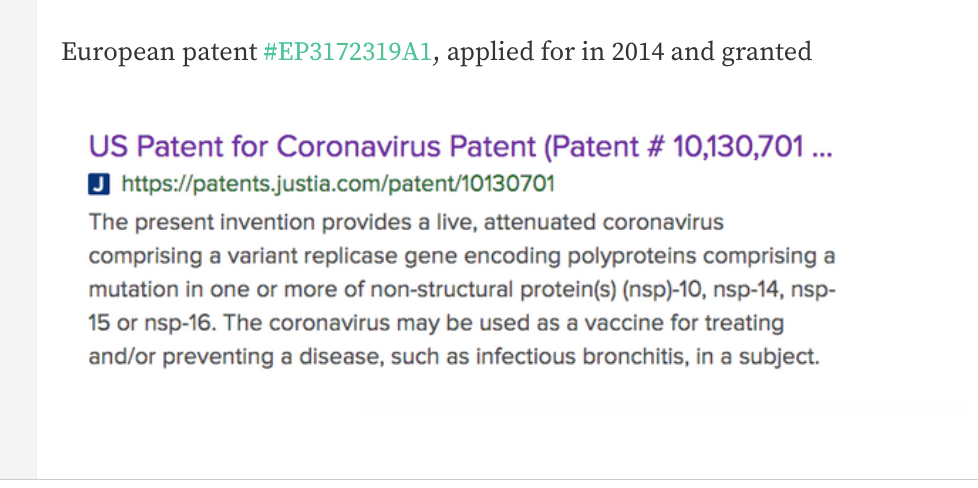The height and width of the screenshot is (488, 978).
Task: Visit the patents.justia.com/patent/10130701 URL
Action: (x=337, y=184)
